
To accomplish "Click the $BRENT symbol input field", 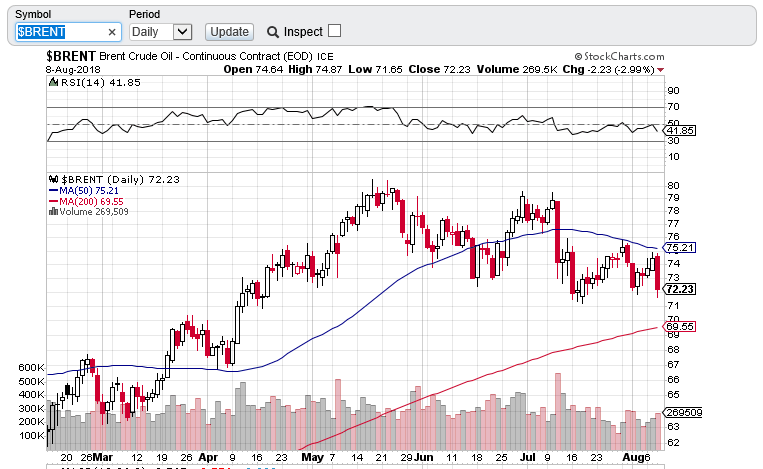I will tap(68, 32).
